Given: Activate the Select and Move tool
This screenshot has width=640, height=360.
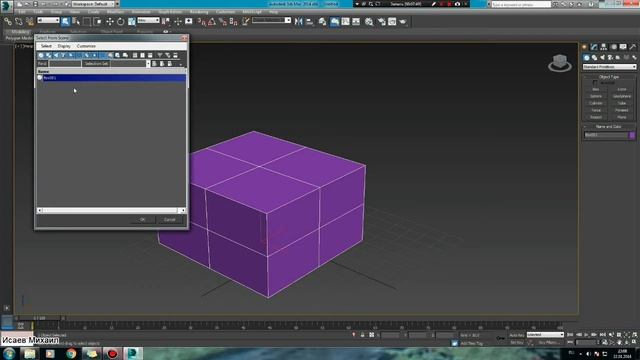Looking at the screenshot, I should pos(109,21).
